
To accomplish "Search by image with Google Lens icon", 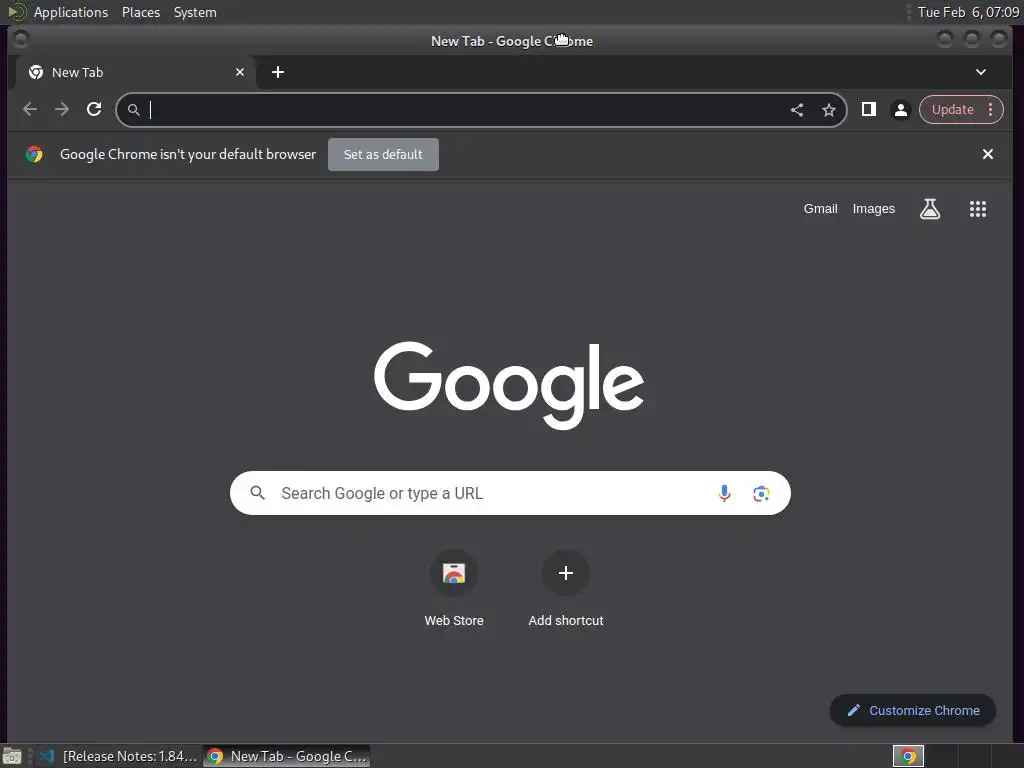I will (761, 494).
